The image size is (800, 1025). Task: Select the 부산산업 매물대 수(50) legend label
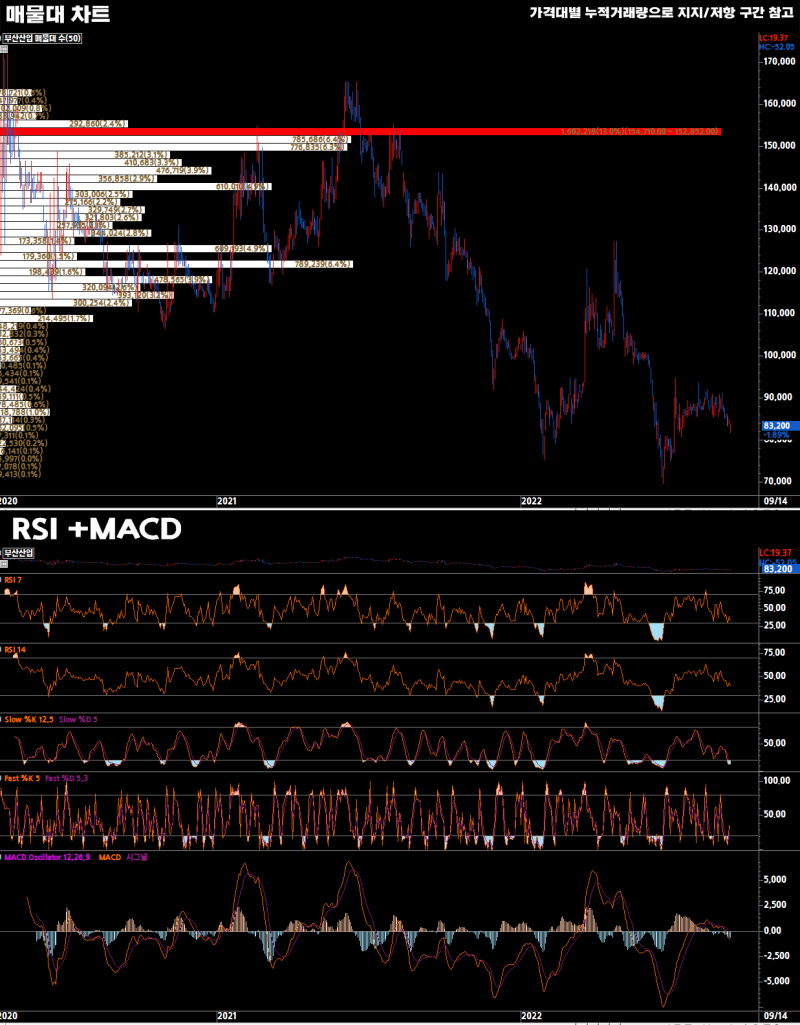click(x=42, y=39)
